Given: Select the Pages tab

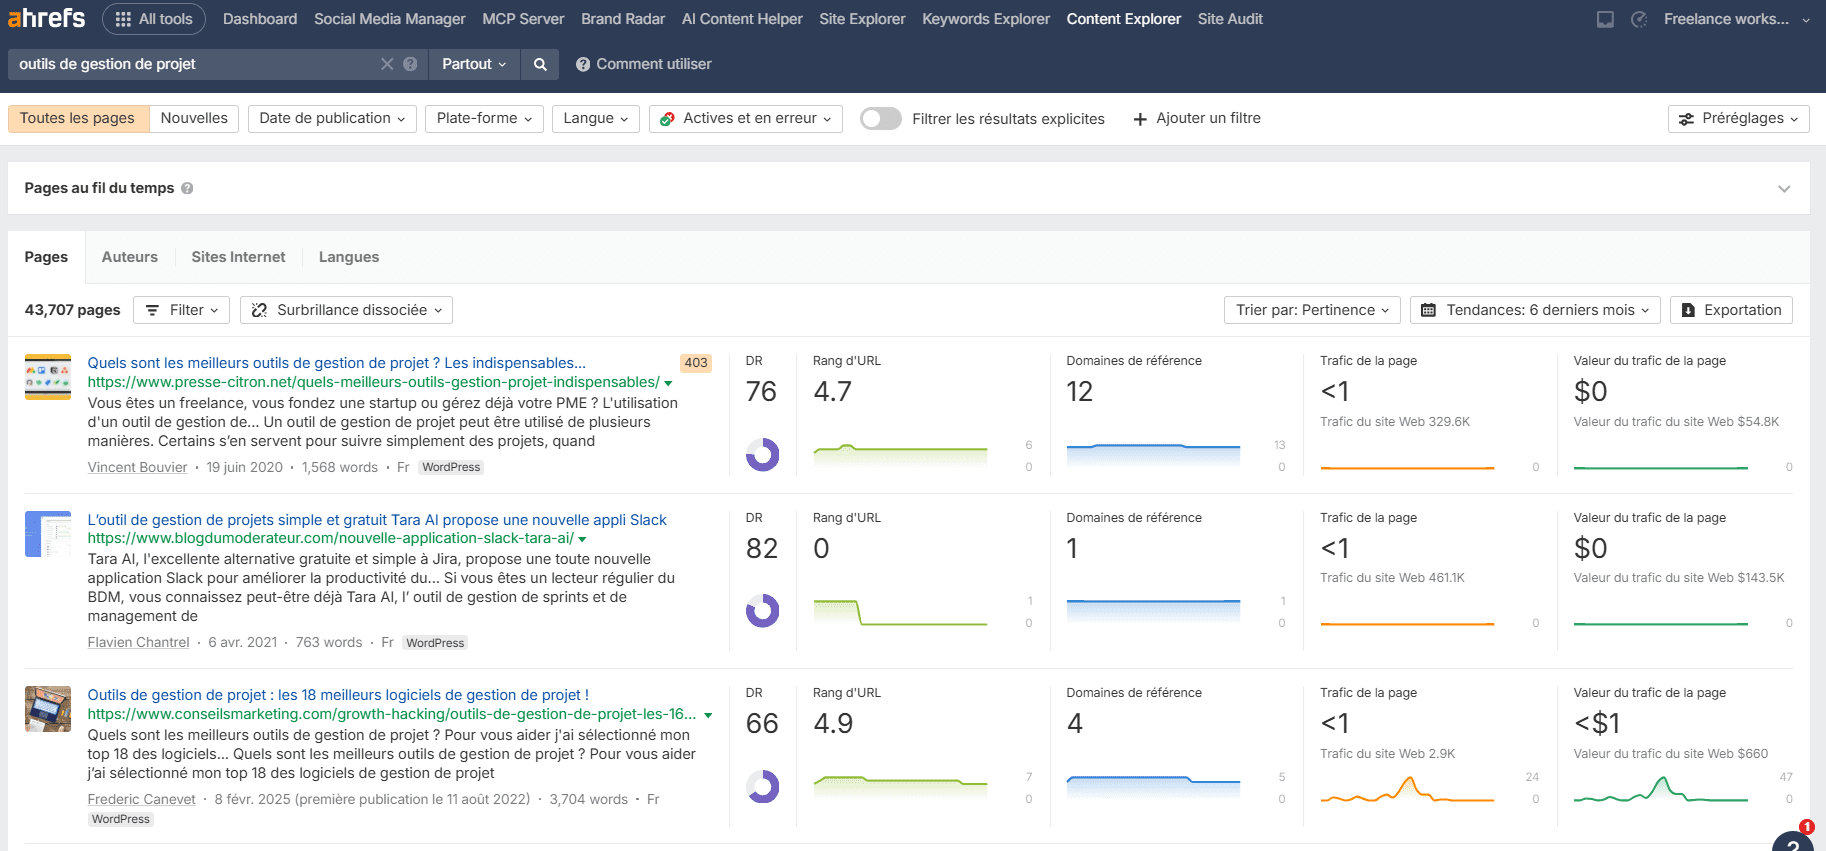Looking at the screenshot, I should click(x=46, y=257).
